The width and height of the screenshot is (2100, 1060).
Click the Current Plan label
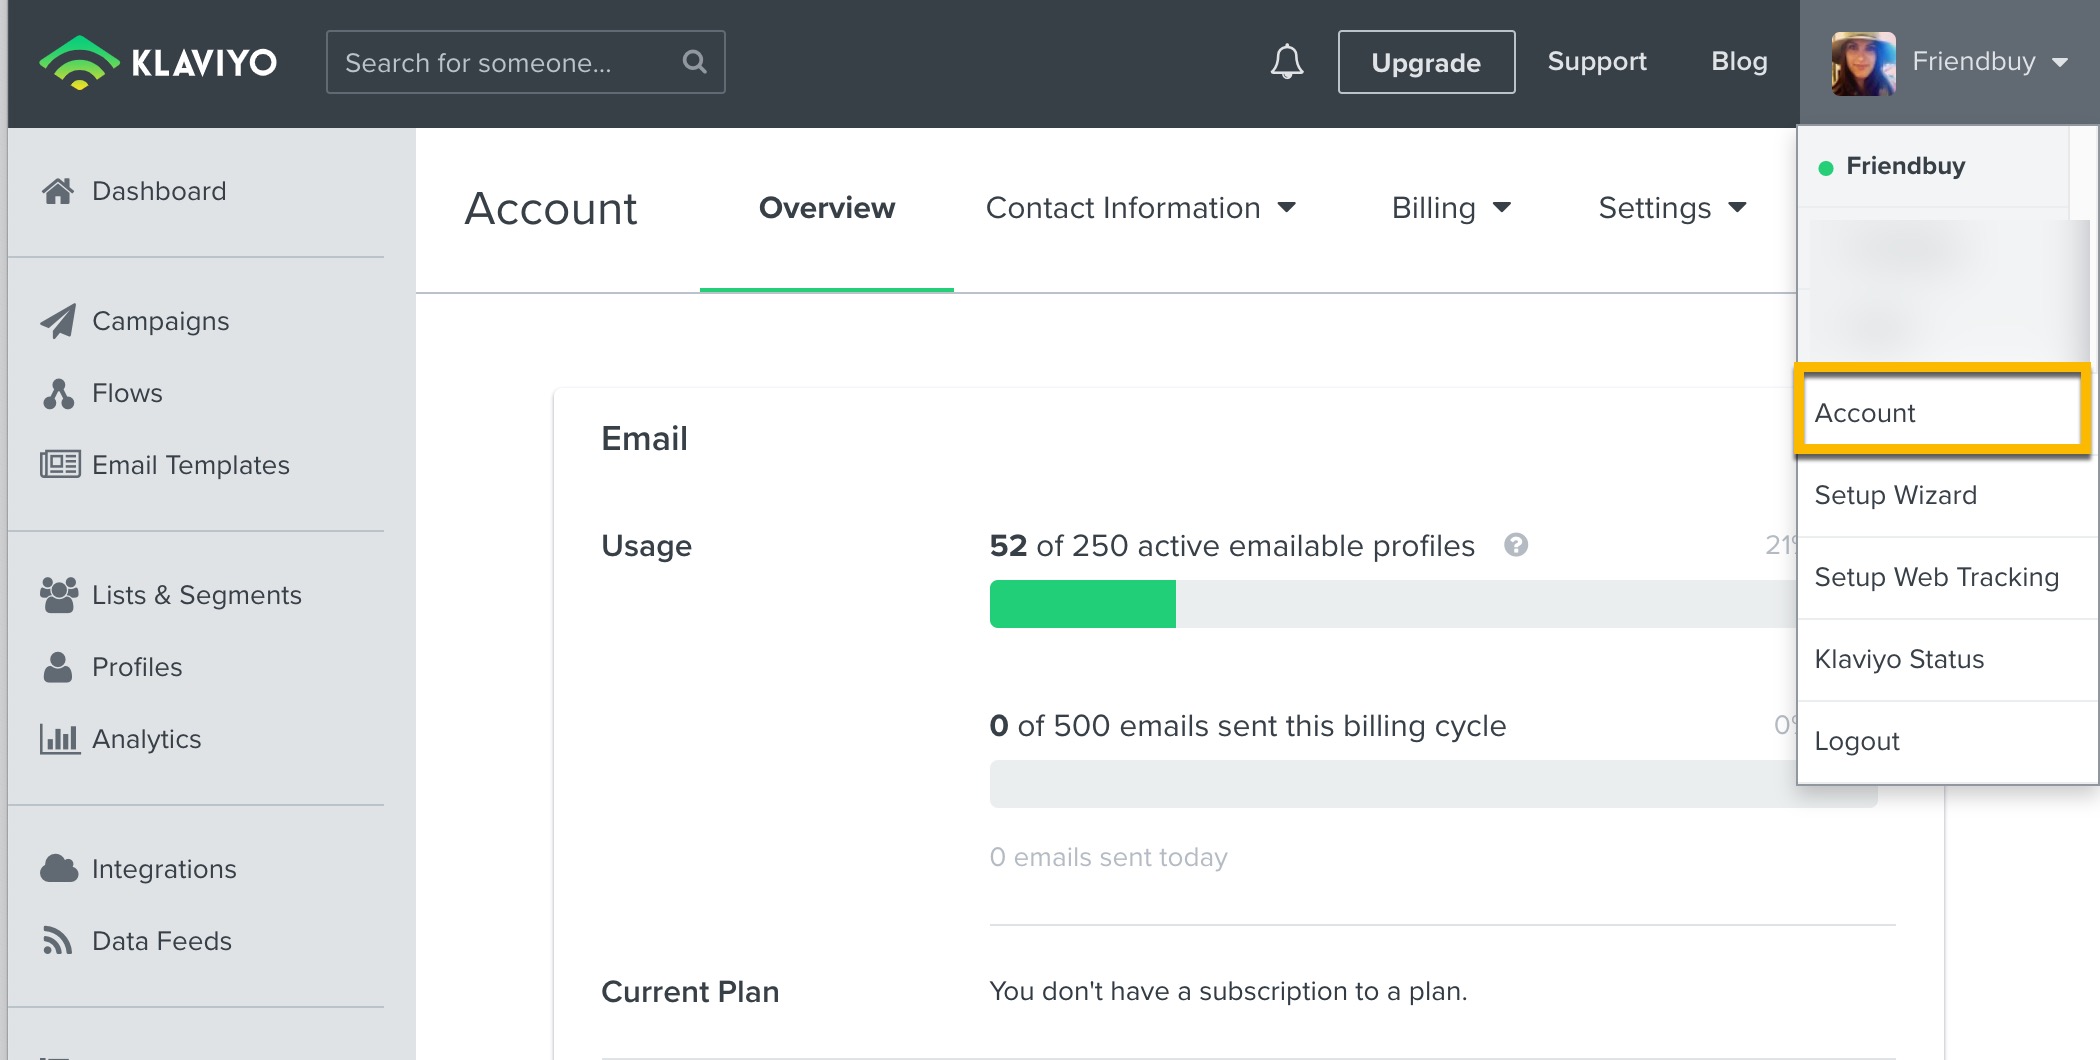[690, 991]
